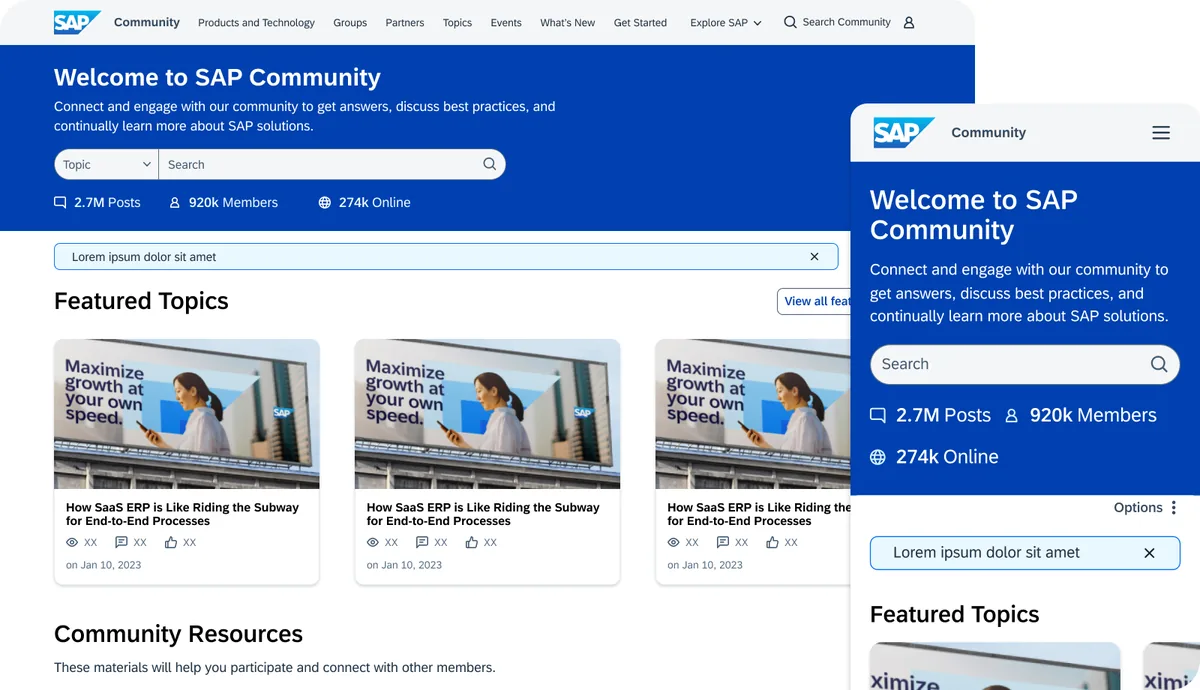Screen dimensions: 1200x690
Task: Select Topics in top navigation
Action: (457, 22)
